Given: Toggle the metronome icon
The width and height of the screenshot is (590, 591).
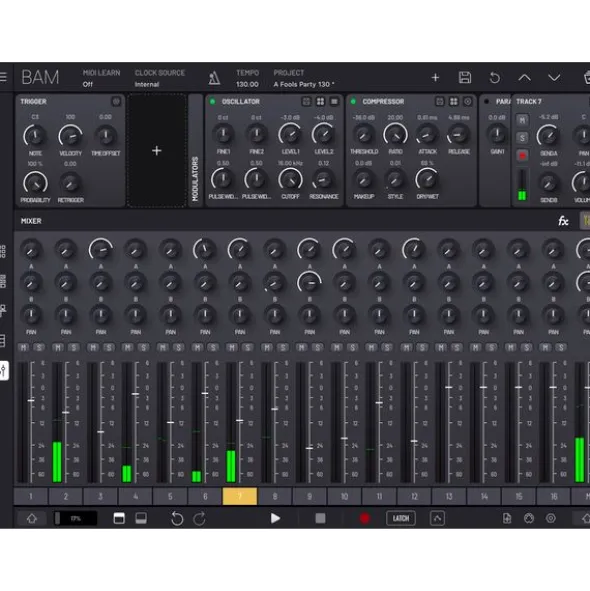Looking at the screenshot, I should pos(214,78).
